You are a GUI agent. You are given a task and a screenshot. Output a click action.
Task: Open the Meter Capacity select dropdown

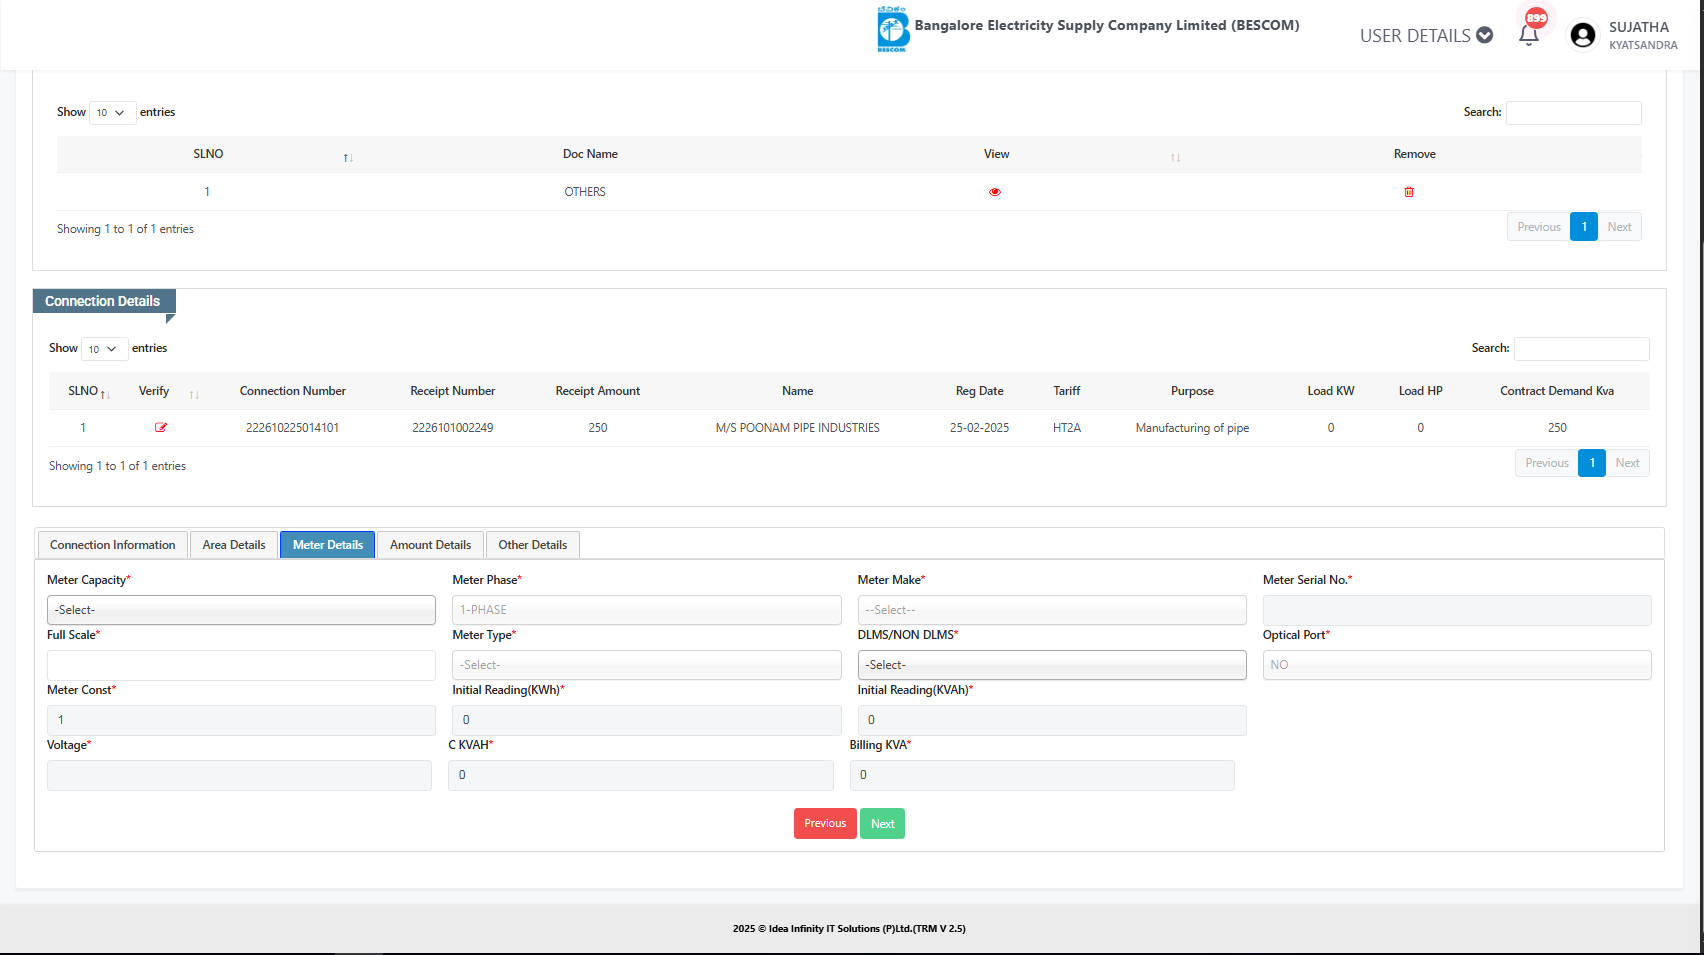click(x=241, y=610)
